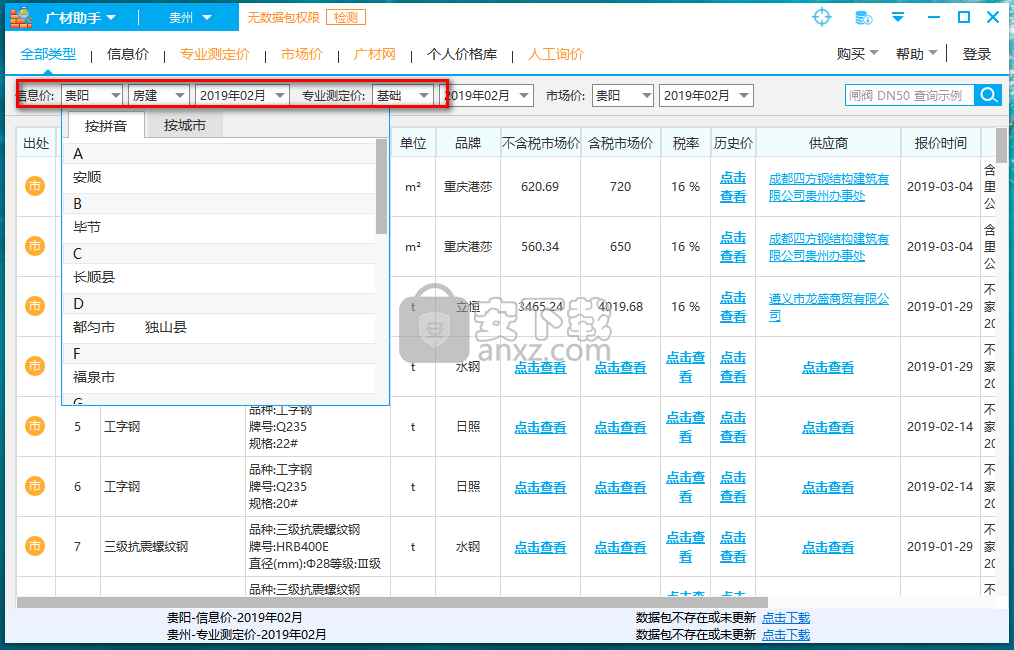The image size is (1014, 650).
Task: Switch to the 人工询价 tab
Action: click(x=556, y=54)
